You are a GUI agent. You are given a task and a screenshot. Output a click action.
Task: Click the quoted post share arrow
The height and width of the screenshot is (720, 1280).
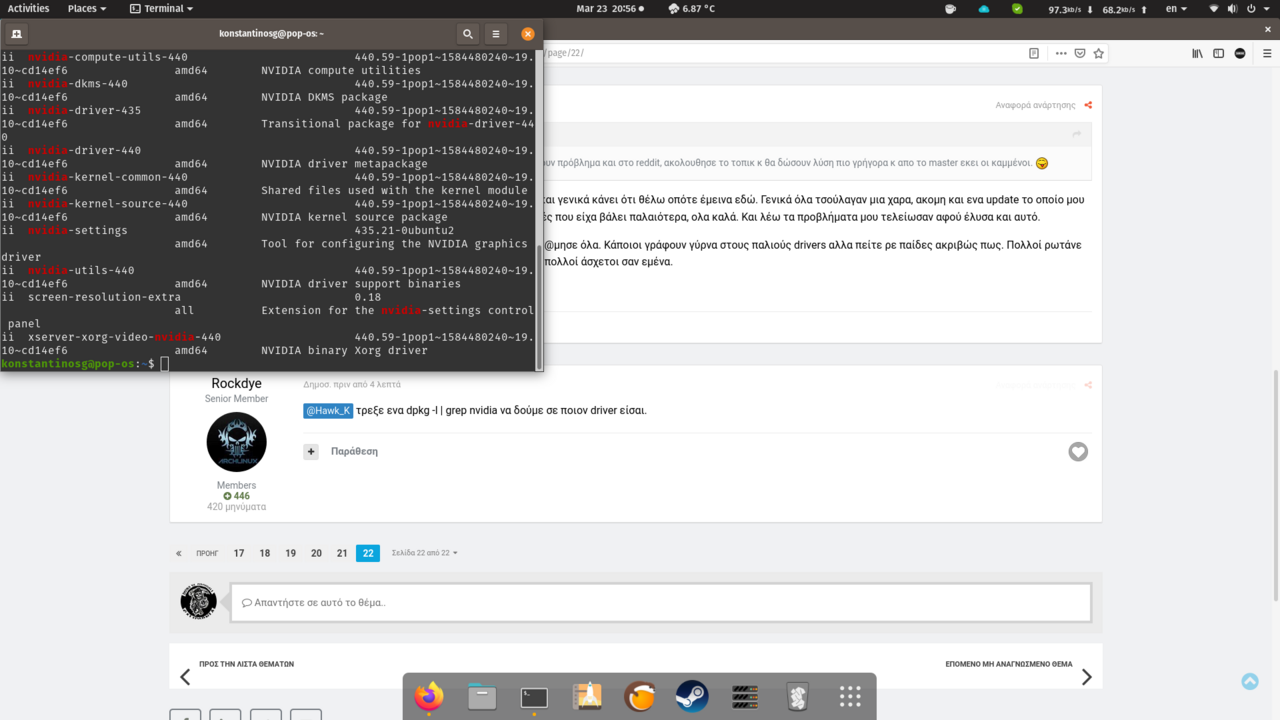pos(1077,134)
